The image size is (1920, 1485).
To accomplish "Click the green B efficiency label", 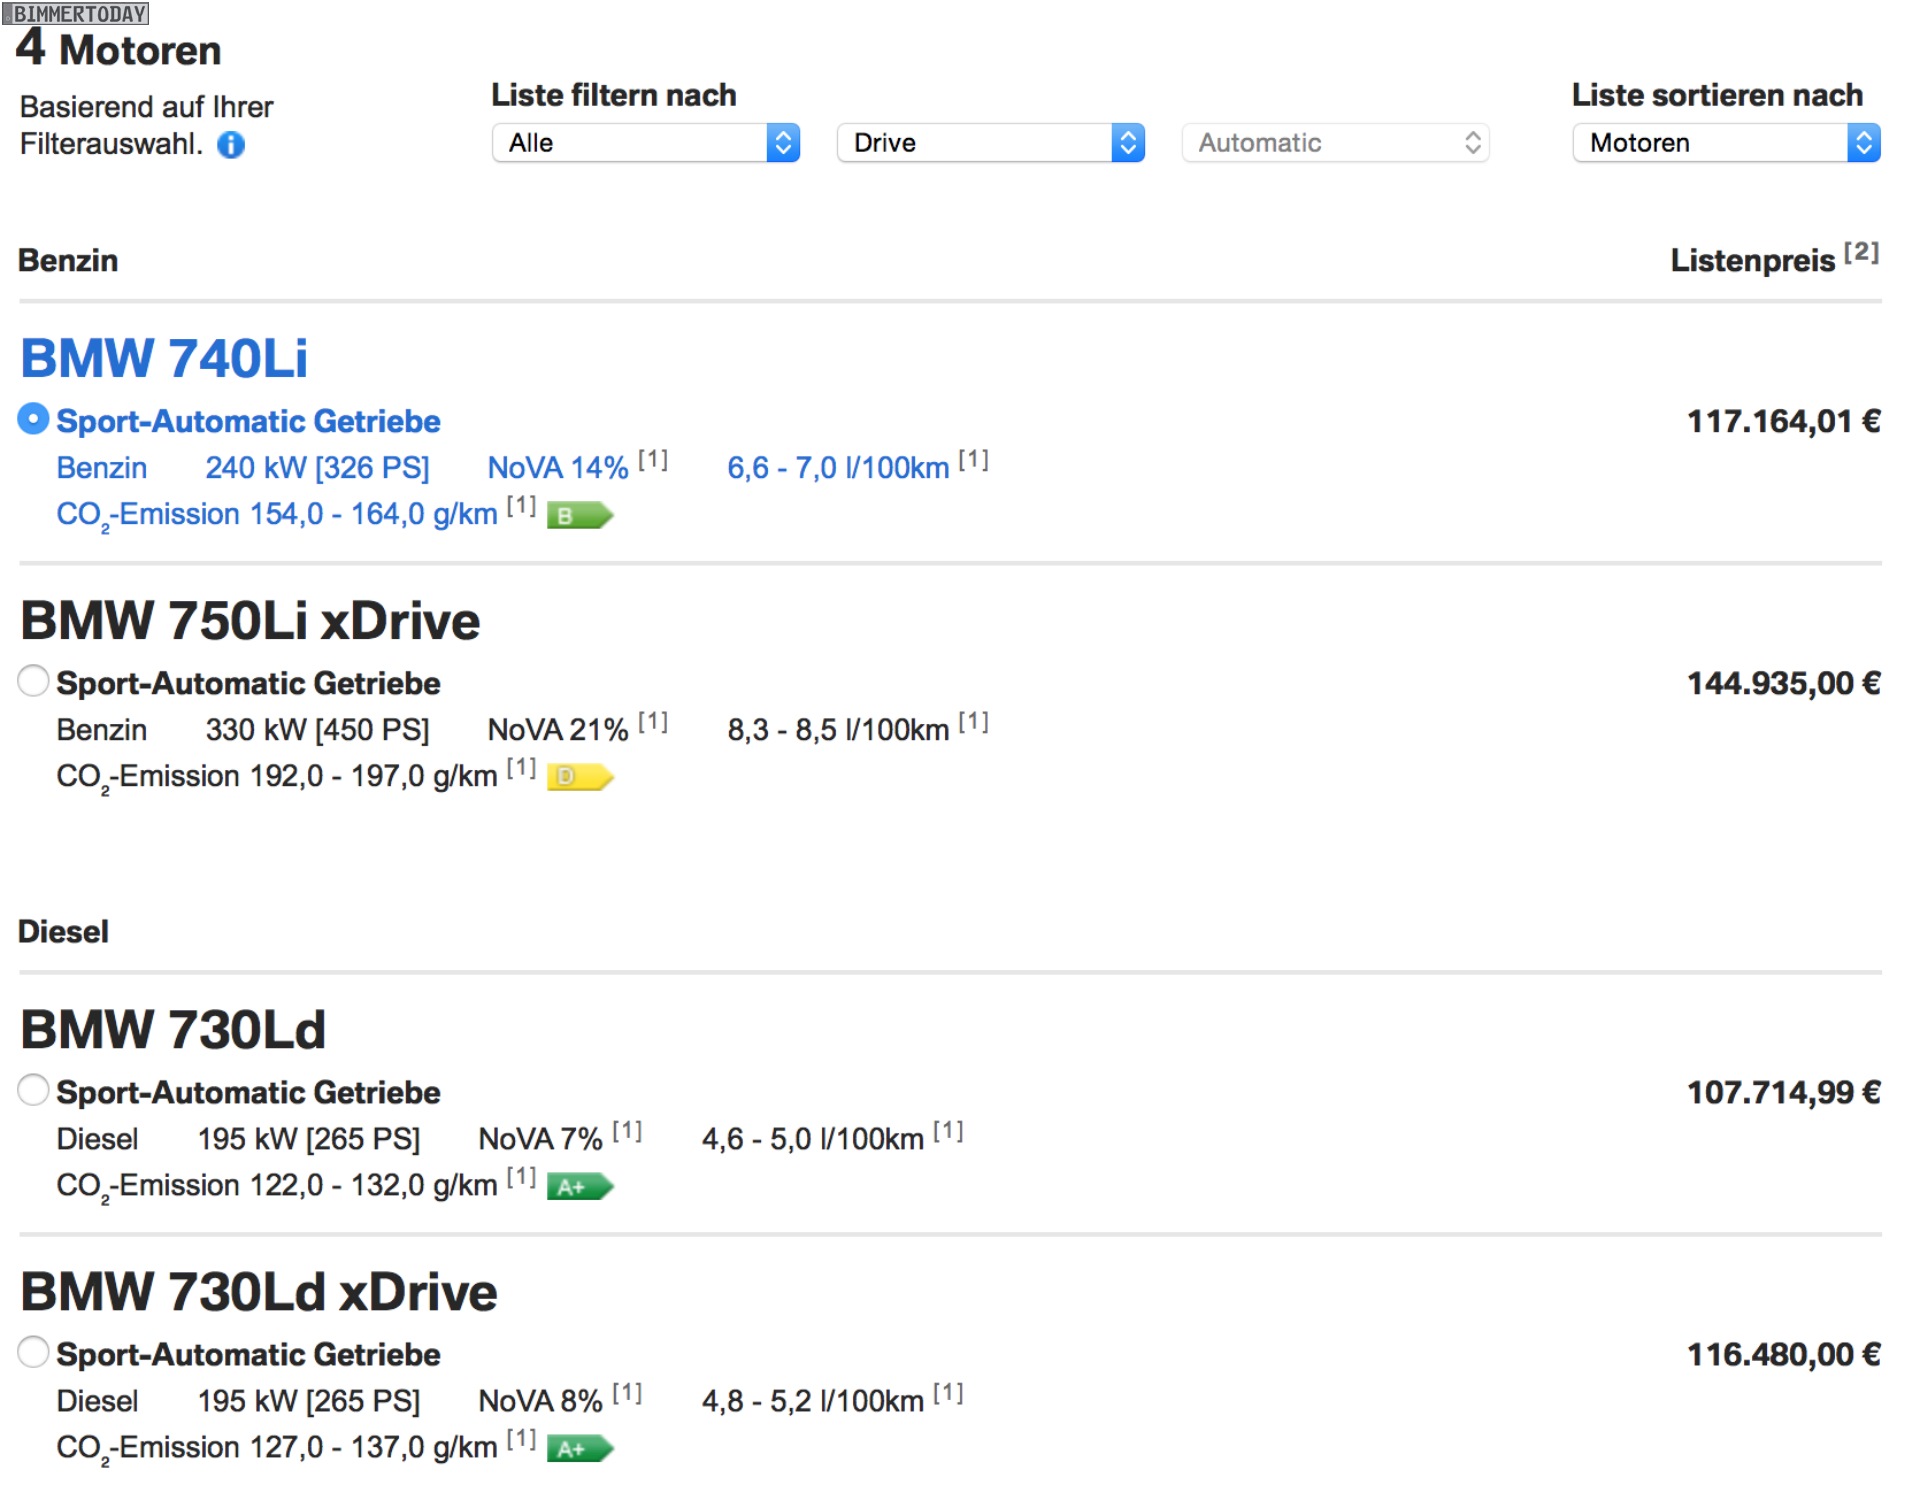I will point(578,516).
